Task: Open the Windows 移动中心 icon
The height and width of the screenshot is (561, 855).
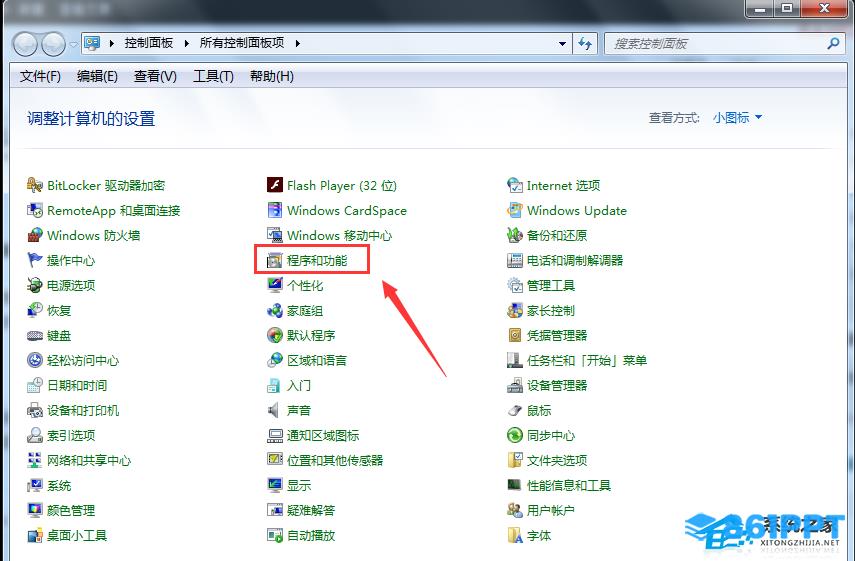Action: [275, 236]
